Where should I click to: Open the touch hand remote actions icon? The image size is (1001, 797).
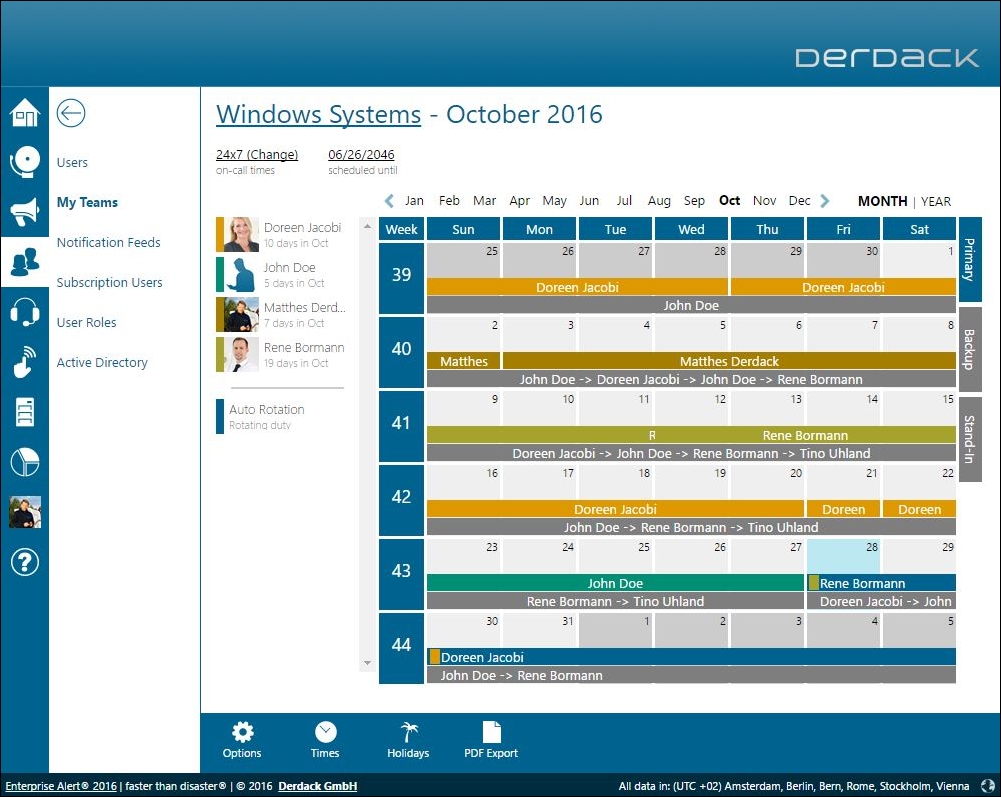(x=24, y=362)
